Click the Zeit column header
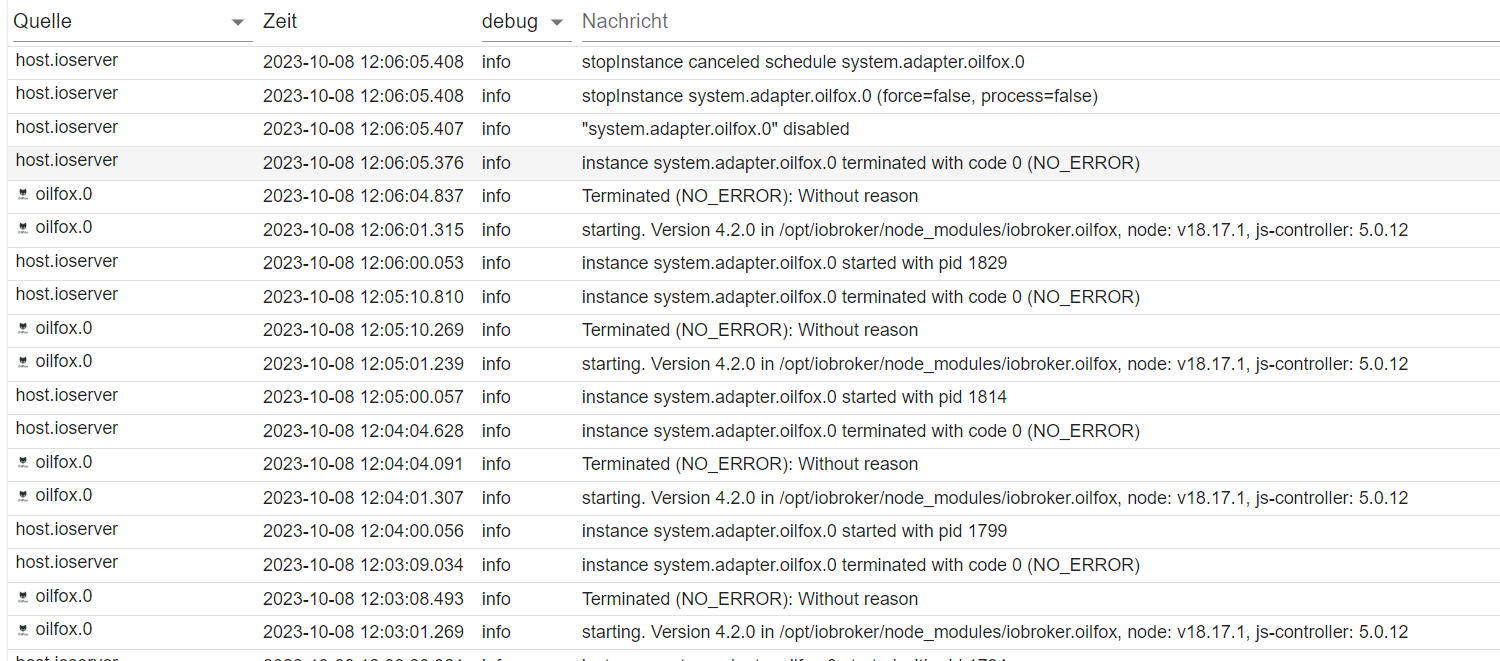This screenshot has width=1500, height=661. (x=280, y=21)
